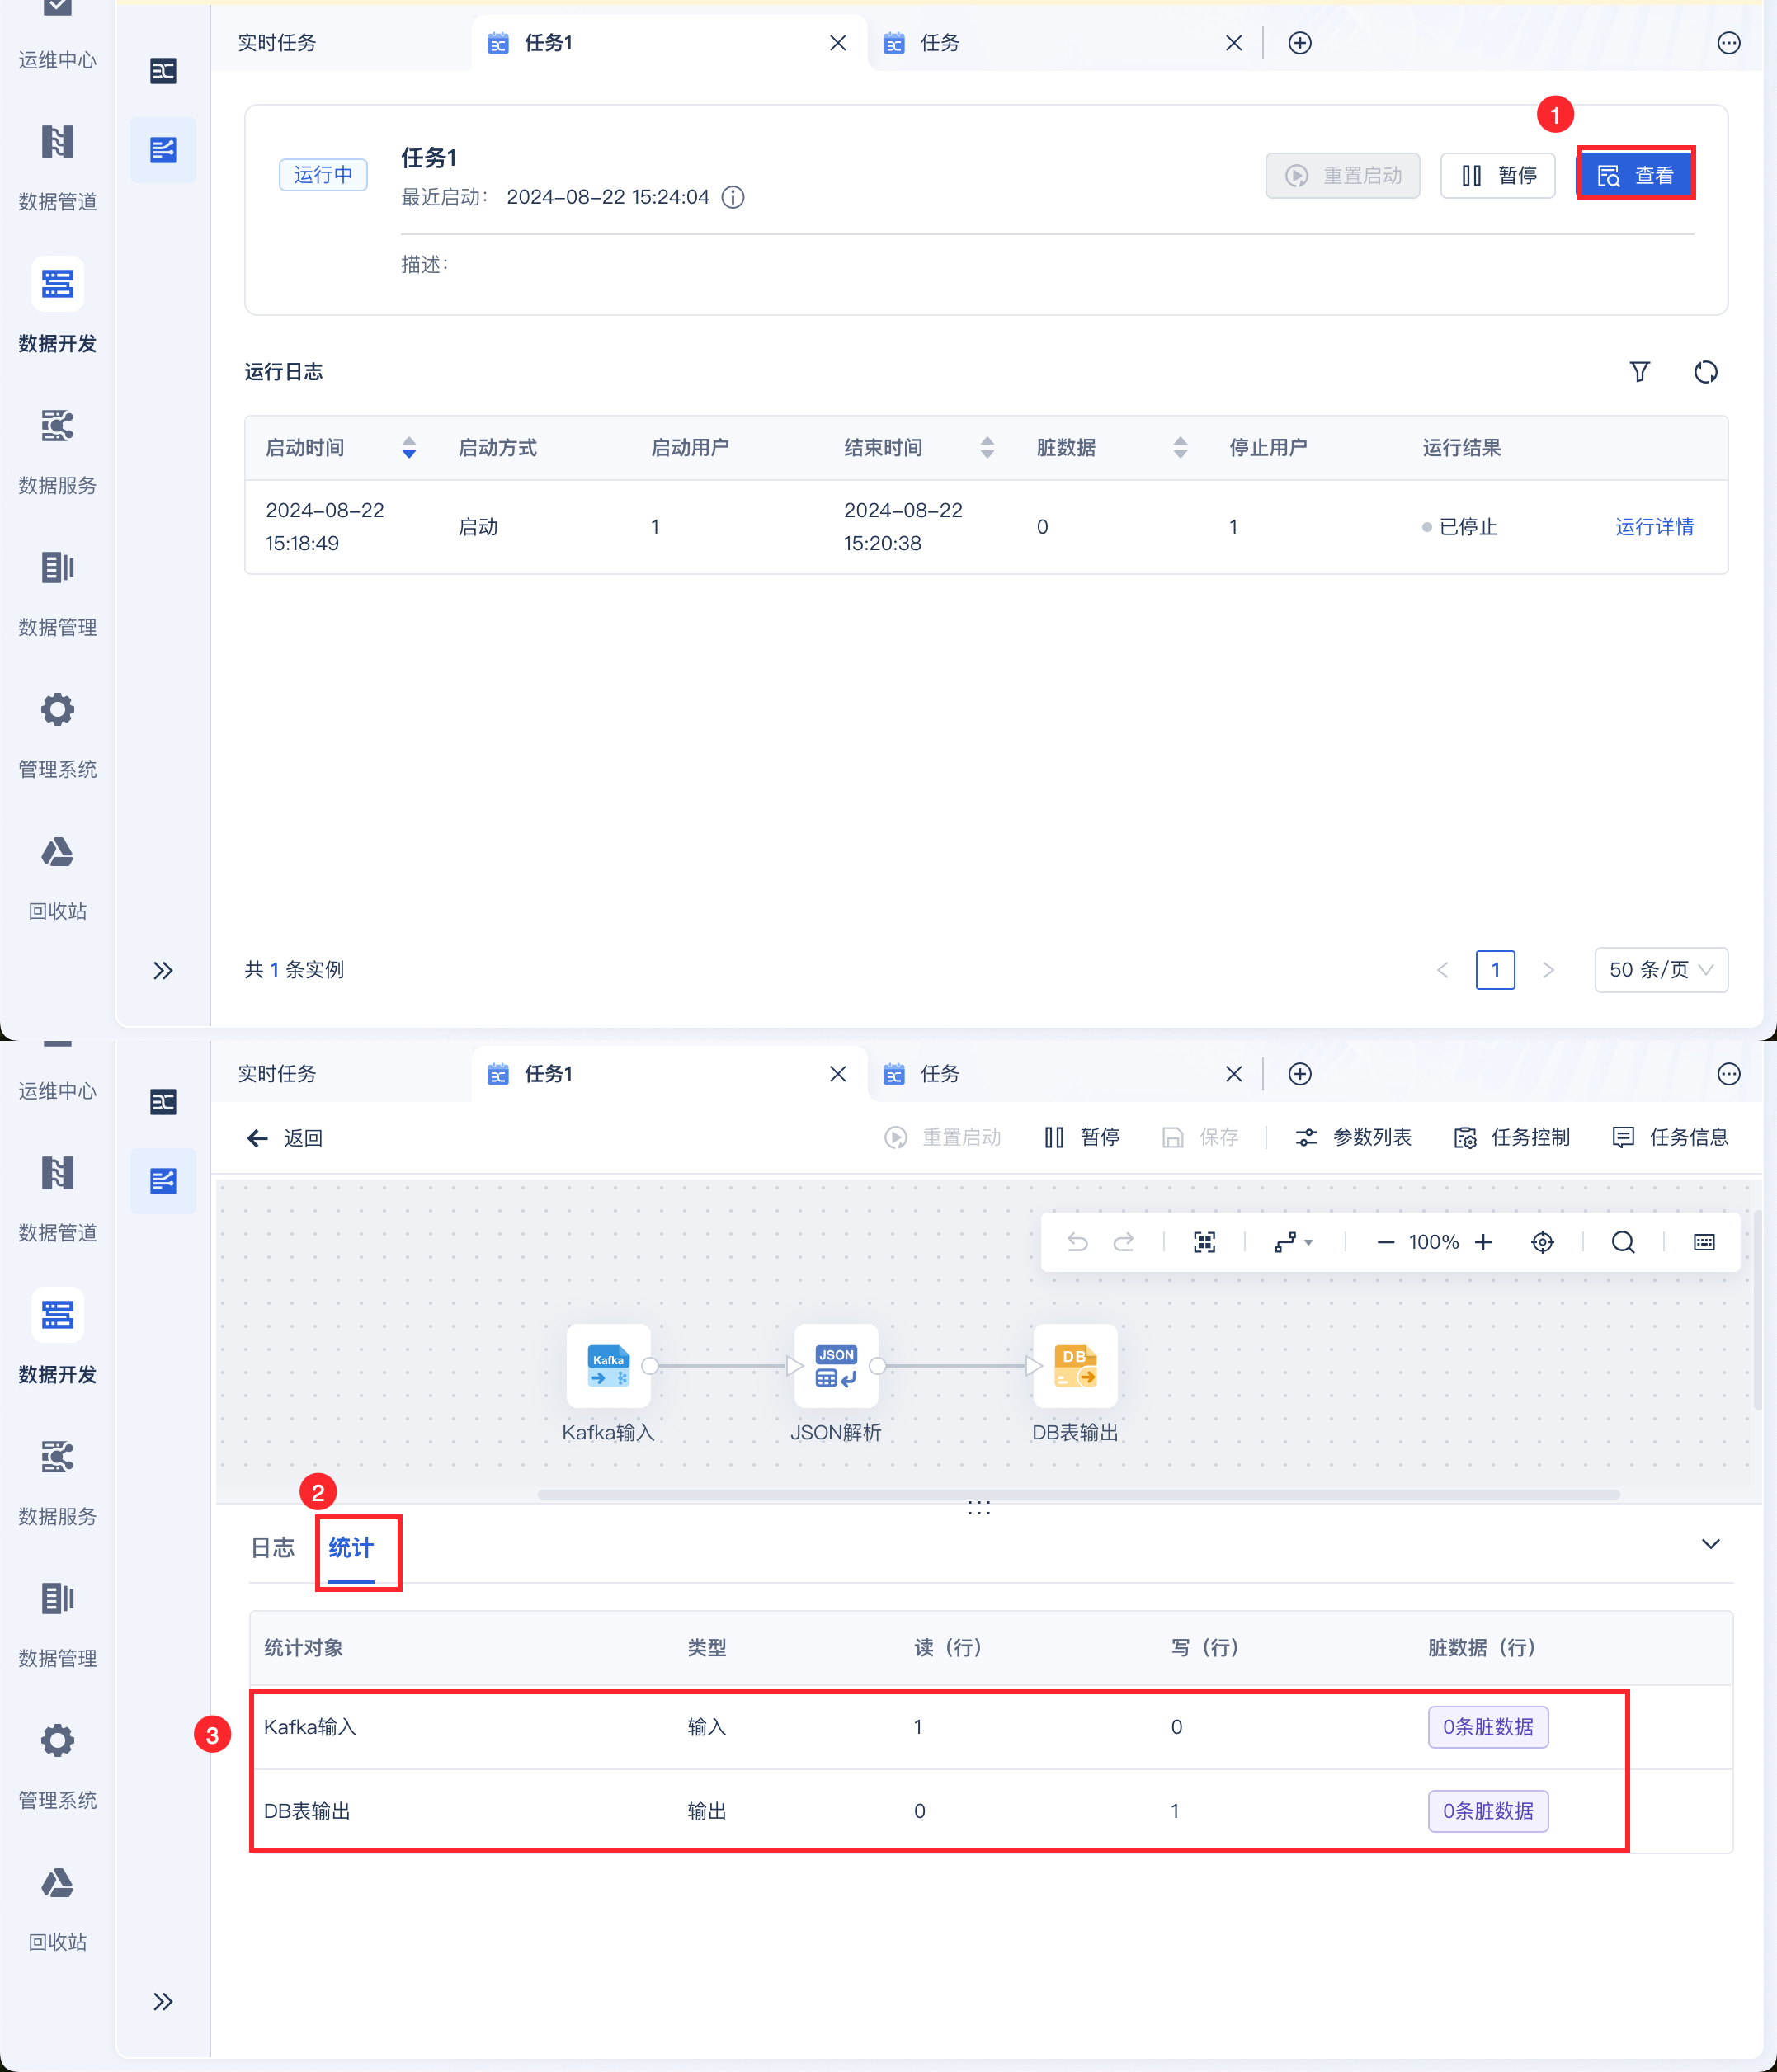Click the filter funnel icon in 运行日志

coord(1639,372)
